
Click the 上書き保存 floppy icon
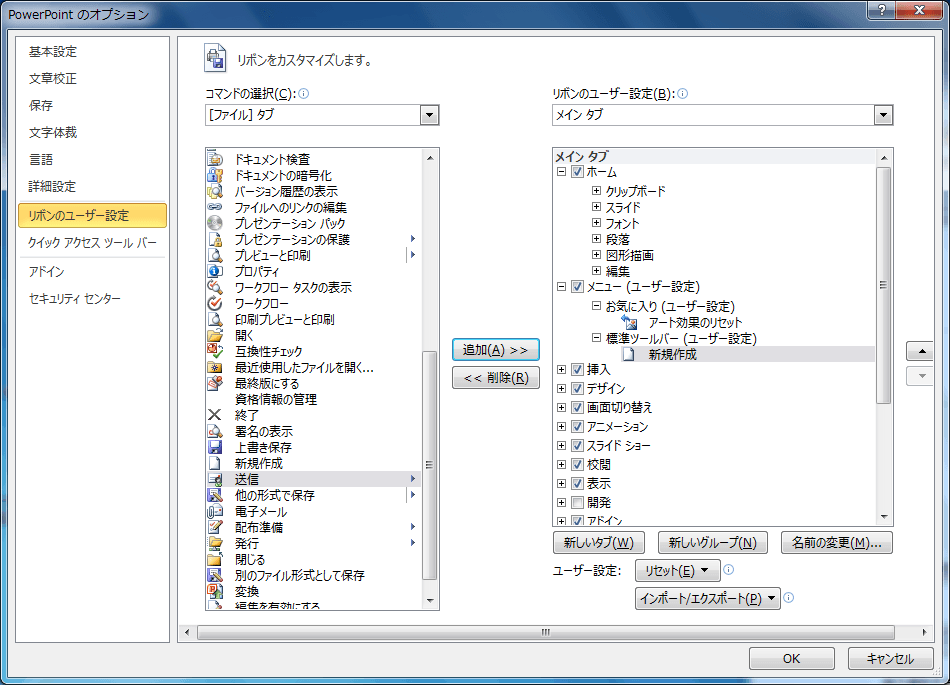215,448
